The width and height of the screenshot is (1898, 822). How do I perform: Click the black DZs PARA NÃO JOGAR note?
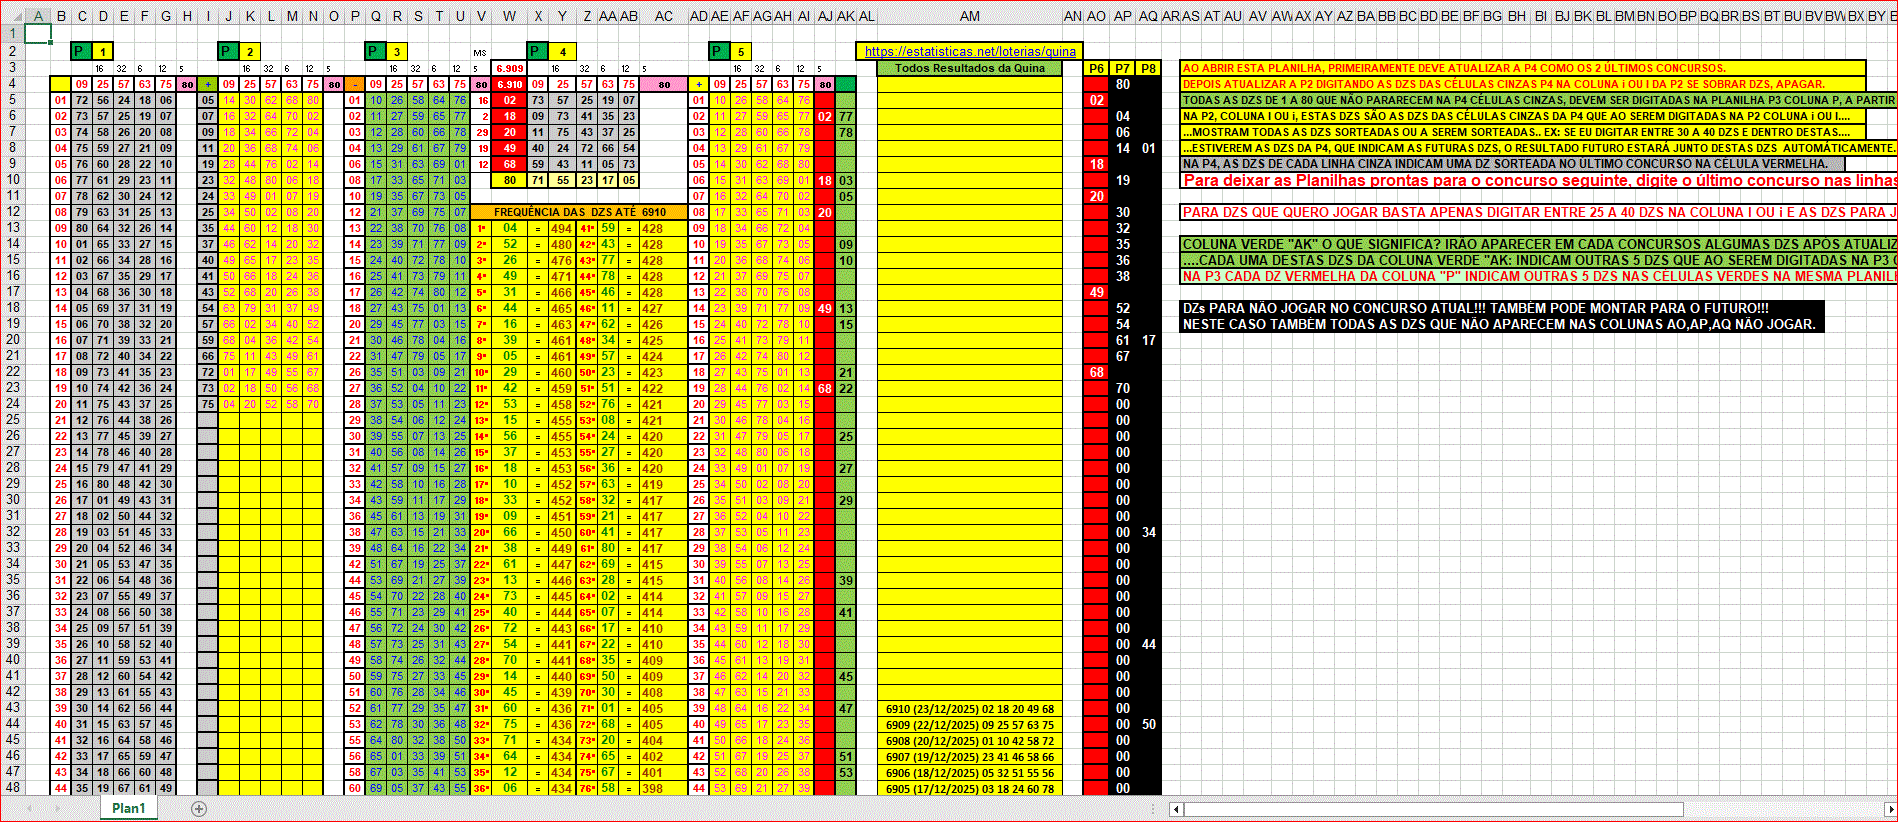[1498, 316]
